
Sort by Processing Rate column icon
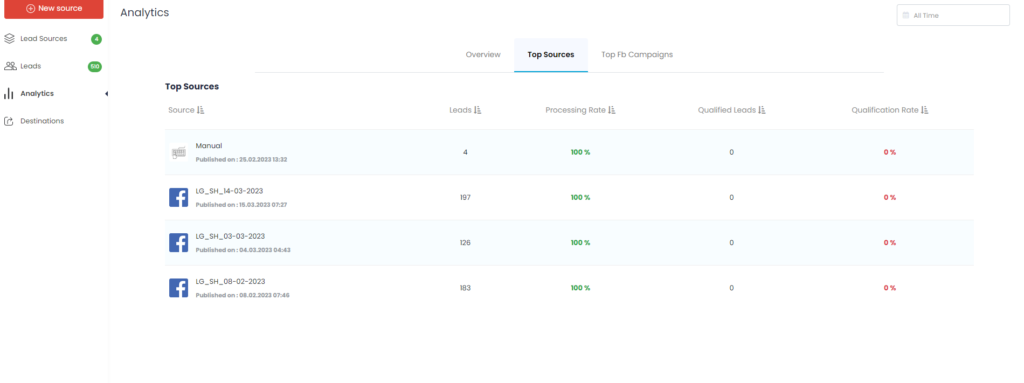(x=611, y=110)
